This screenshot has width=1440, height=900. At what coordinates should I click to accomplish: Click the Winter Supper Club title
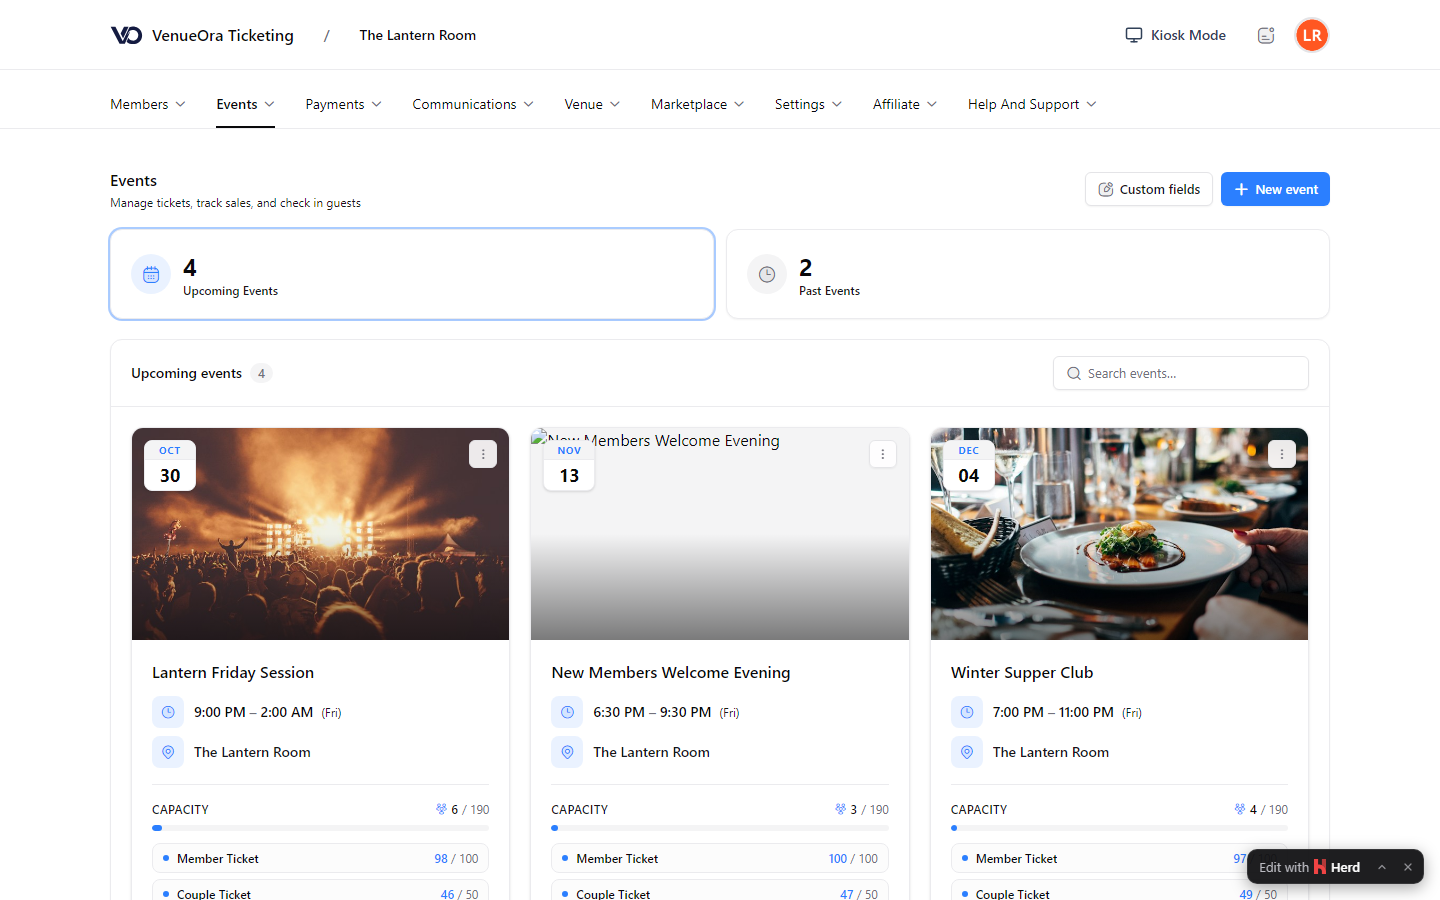click(x=1022, y=673)
